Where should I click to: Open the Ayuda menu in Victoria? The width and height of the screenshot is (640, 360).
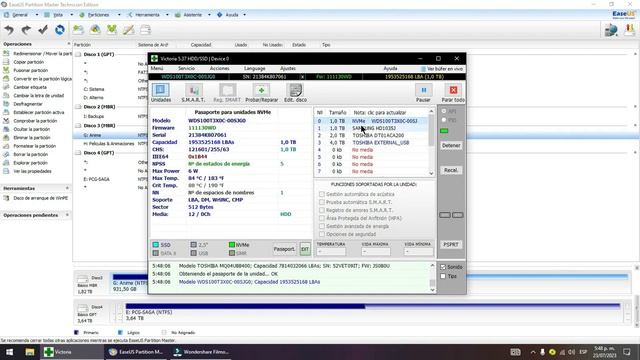pos(391,69)
